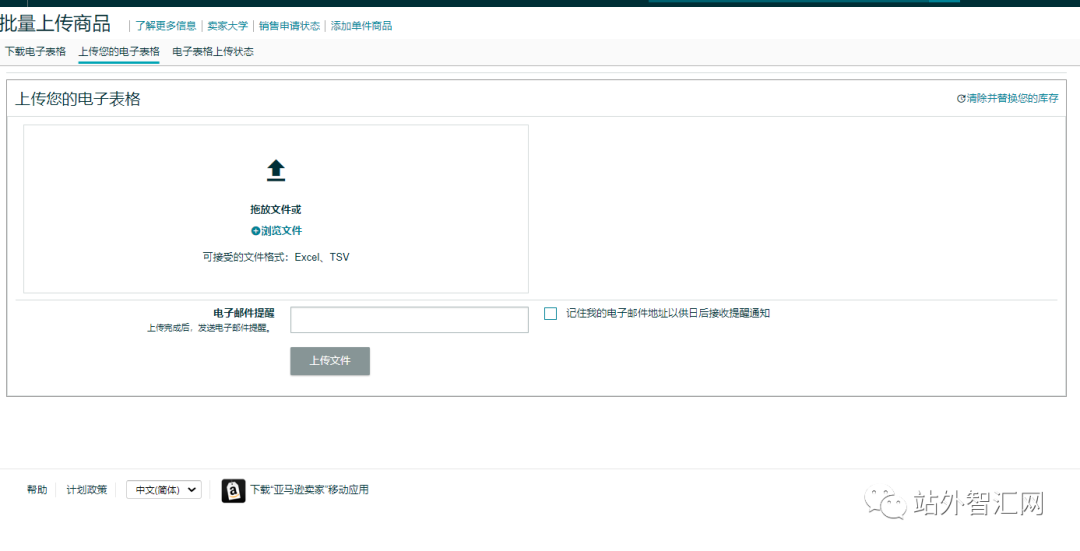This screenshot has height=551, width=1080.
Task: Select the 上传您的电子表格 tab
Action: (118, 52)
